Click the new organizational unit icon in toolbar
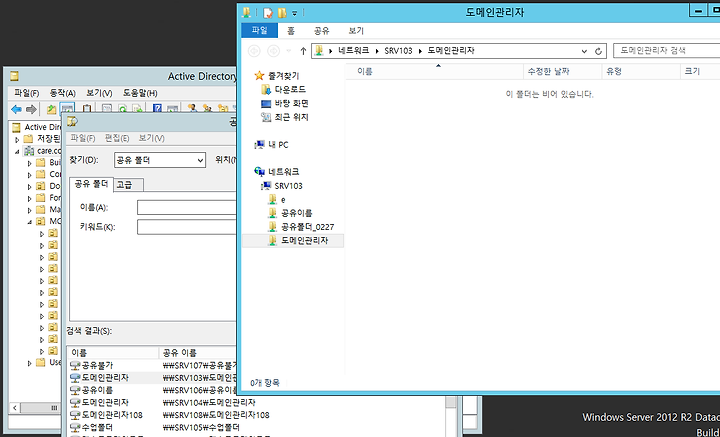The image size is (720, 437). pyautogui.click(x=223, y=109)
